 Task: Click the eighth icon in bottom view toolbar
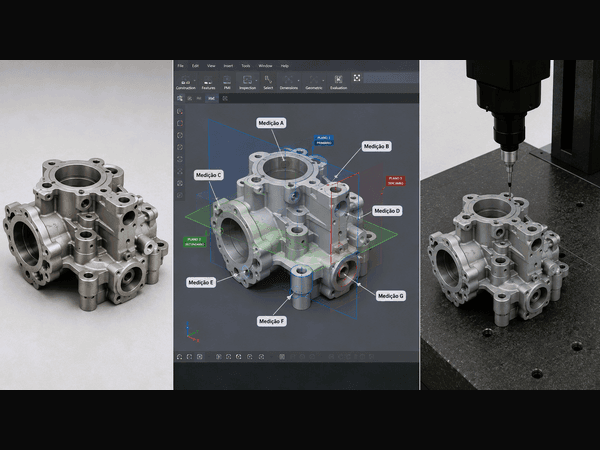(x=261, y=357)
